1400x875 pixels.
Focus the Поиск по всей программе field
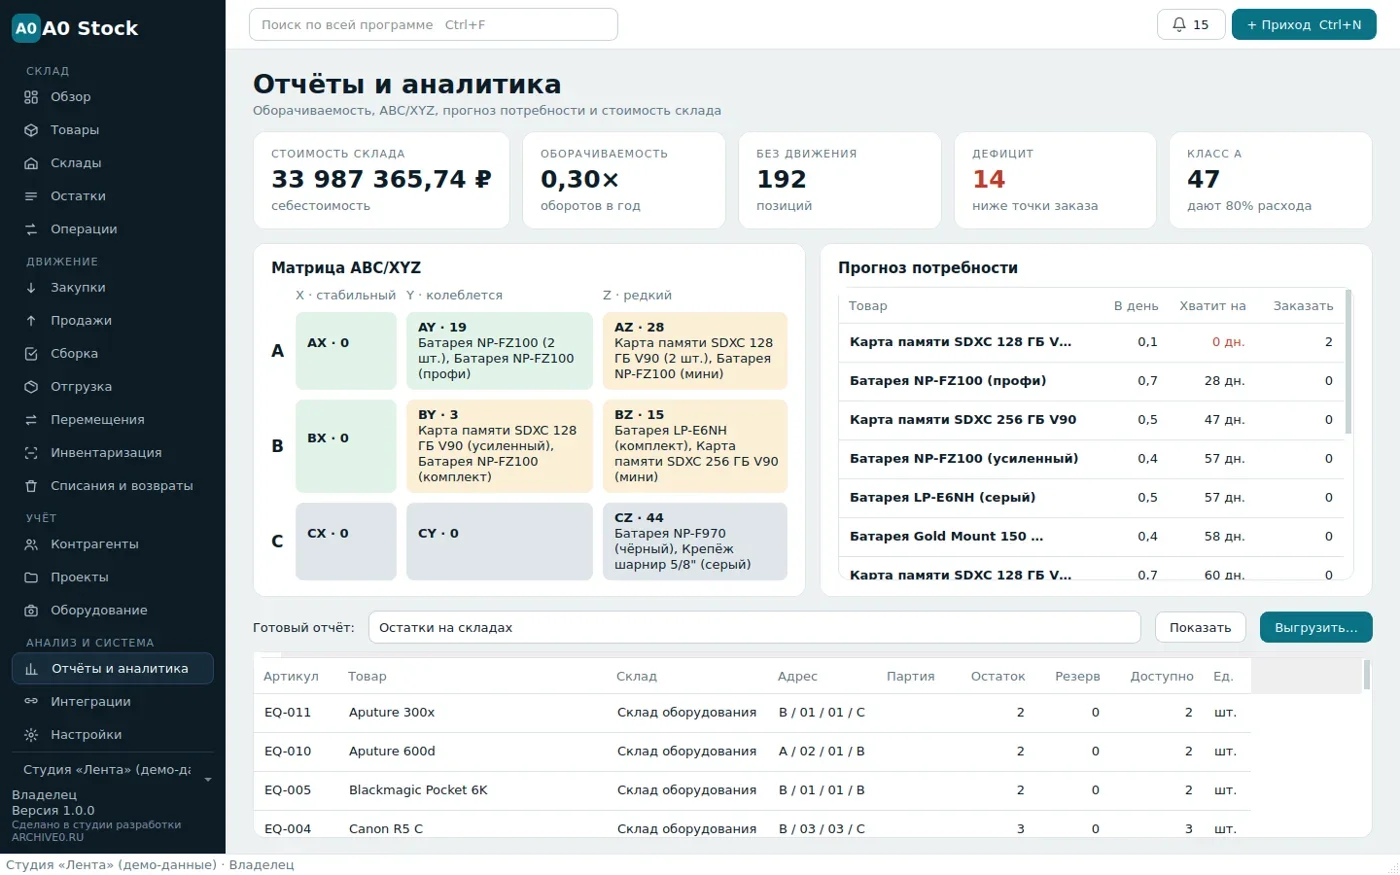click(433, 25)
